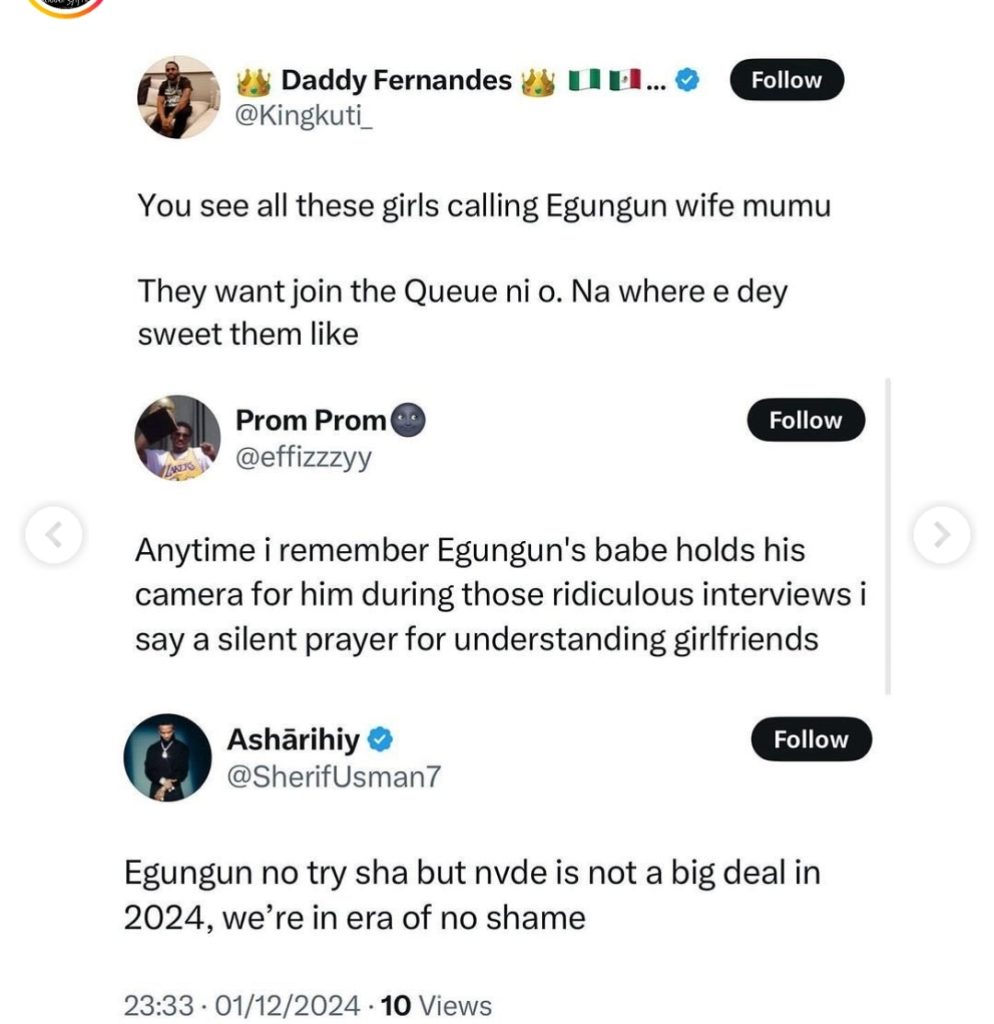Click the Prom Prom display name
Screen dimensions: 994x1024
pyautogui.click(x=310, y=421)
